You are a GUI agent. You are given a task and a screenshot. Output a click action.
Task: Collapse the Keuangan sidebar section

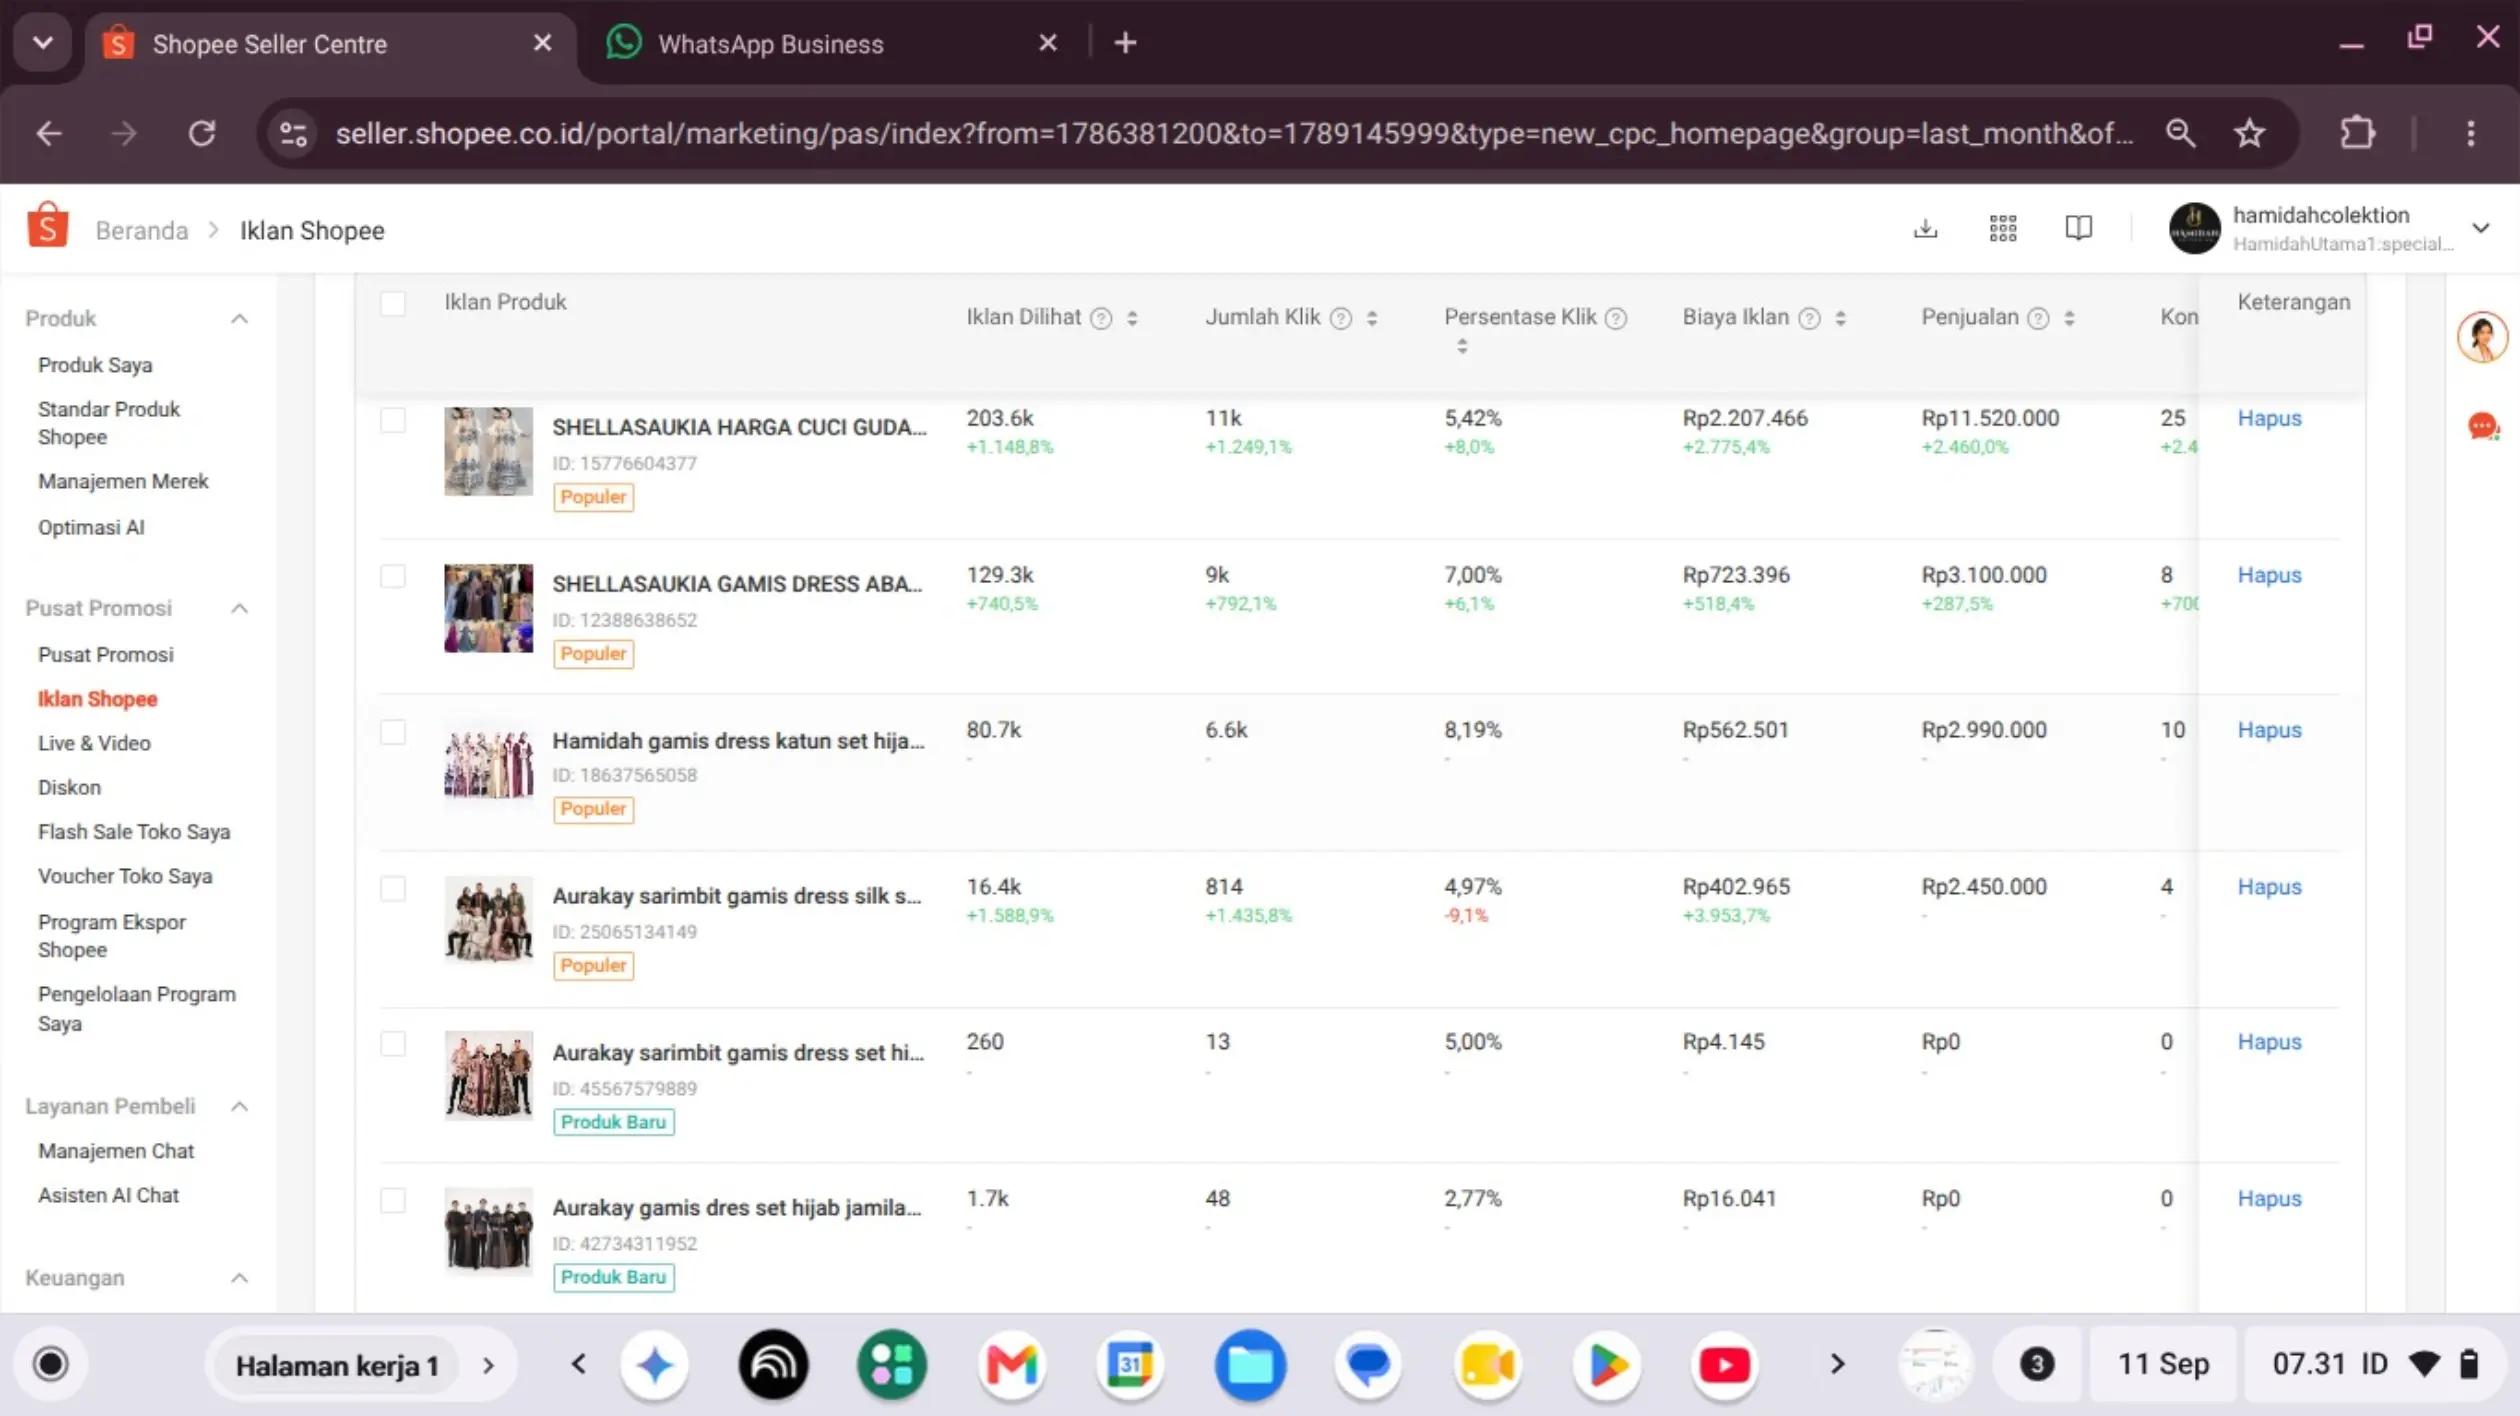tap(239, 1278)
